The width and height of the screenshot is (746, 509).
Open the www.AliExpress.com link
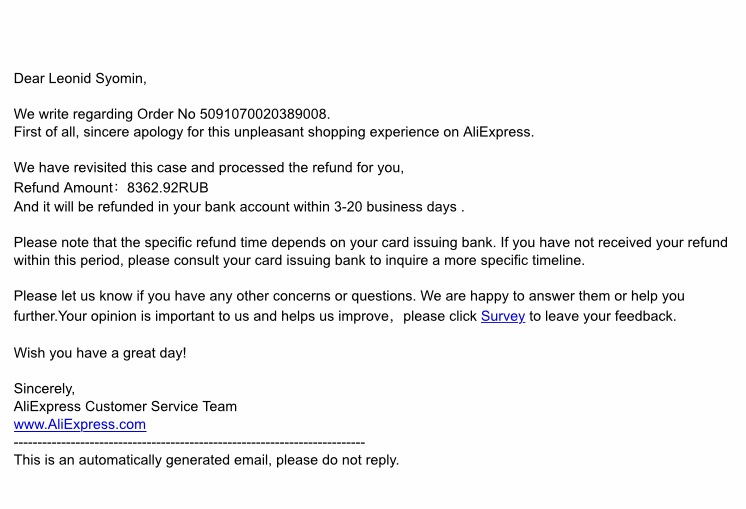click(80, 424)
